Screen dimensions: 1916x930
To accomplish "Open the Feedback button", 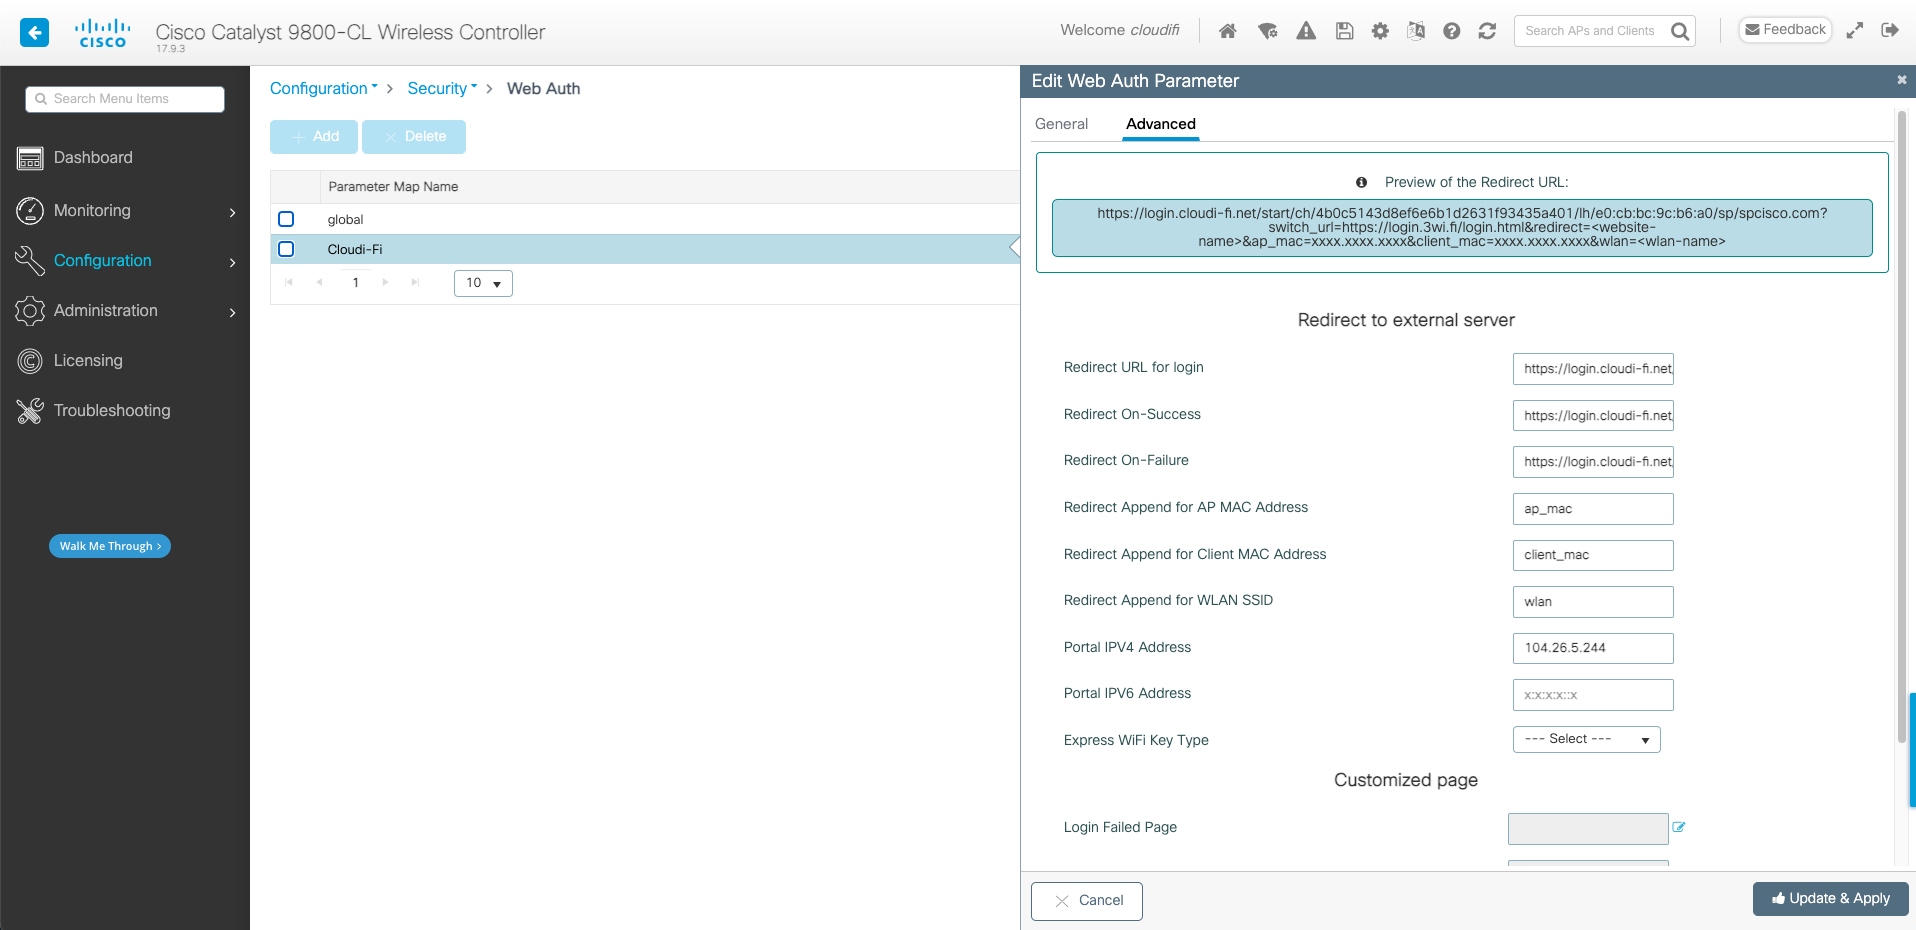I will [1785, 30].
